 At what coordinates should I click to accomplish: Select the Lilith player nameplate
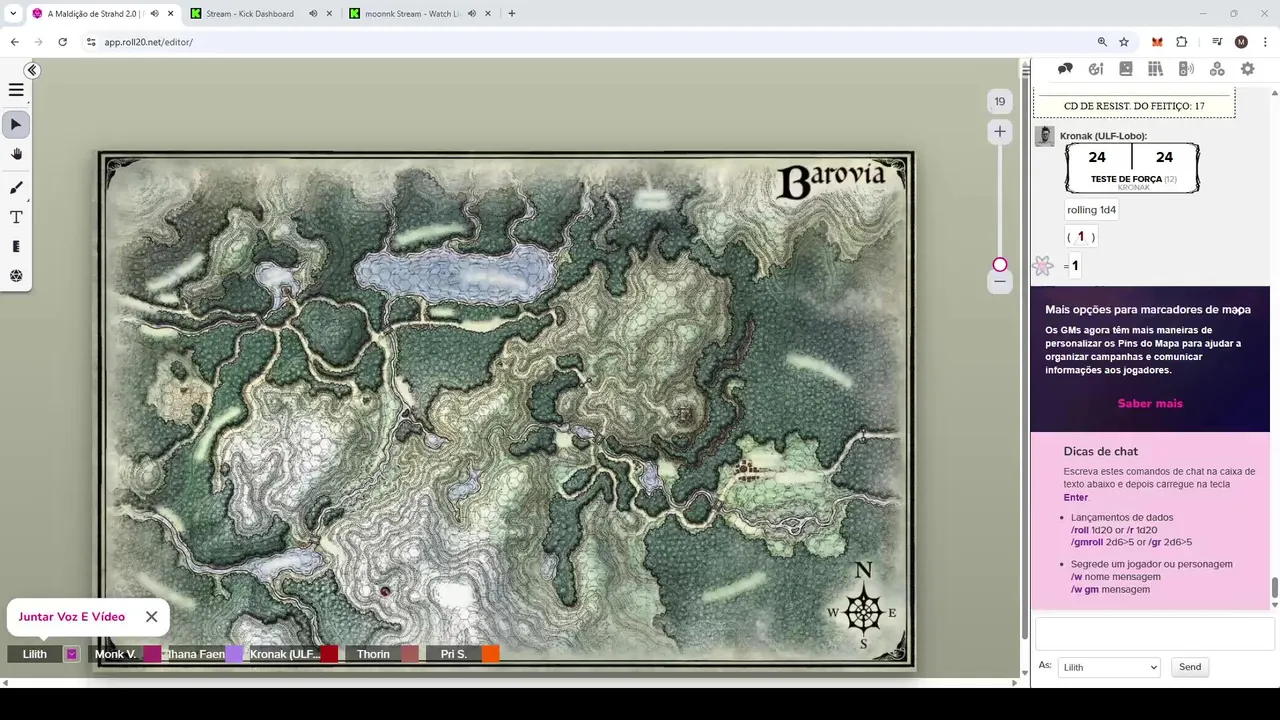pos(35,654)
